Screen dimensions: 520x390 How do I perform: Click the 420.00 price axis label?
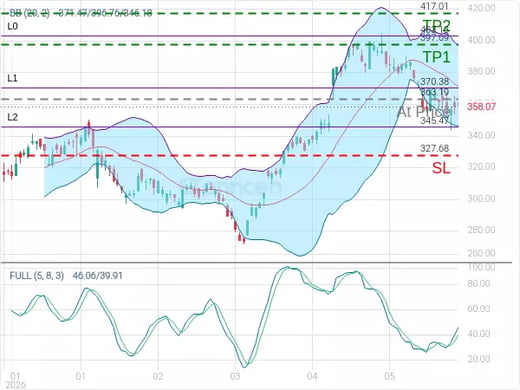(481, 8)
